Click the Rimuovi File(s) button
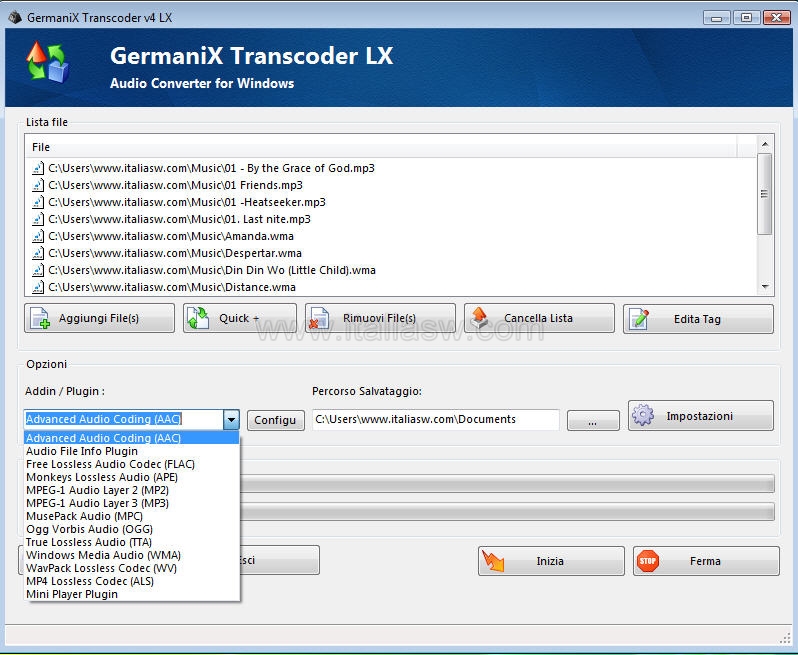Image resolution: width=798 pixels, height=655 pixels. pos(380,318)
